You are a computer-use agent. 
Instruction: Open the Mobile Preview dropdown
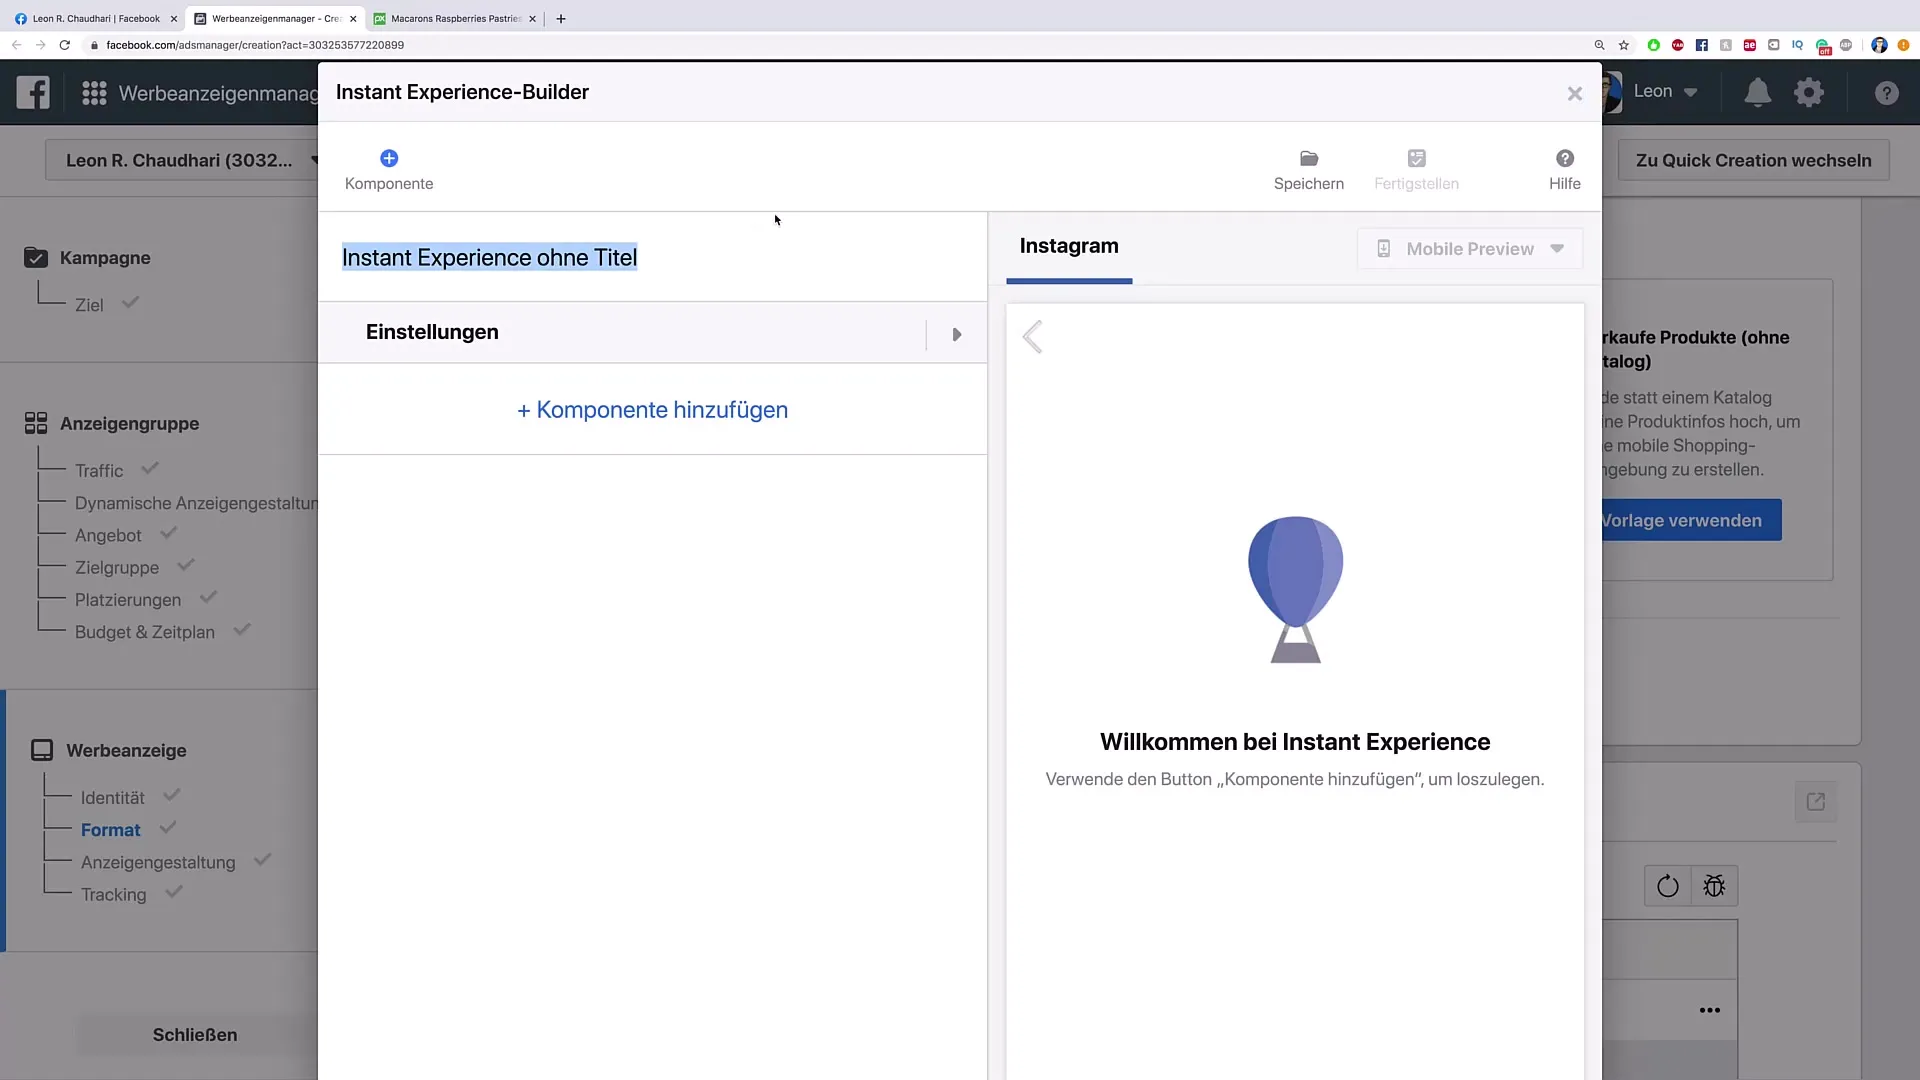(1470, 249)
